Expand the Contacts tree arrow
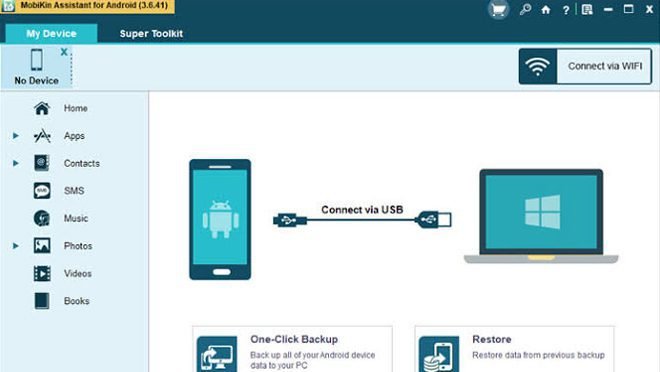This screenshot has height=372, width=660. click(16, 163)
